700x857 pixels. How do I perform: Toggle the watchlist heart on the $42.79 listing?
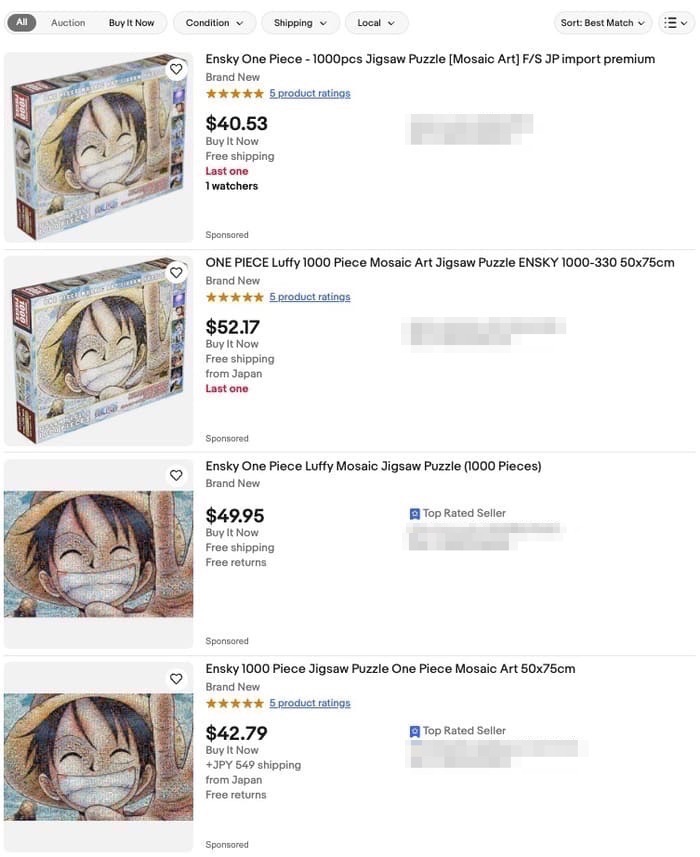pos(176,678)
